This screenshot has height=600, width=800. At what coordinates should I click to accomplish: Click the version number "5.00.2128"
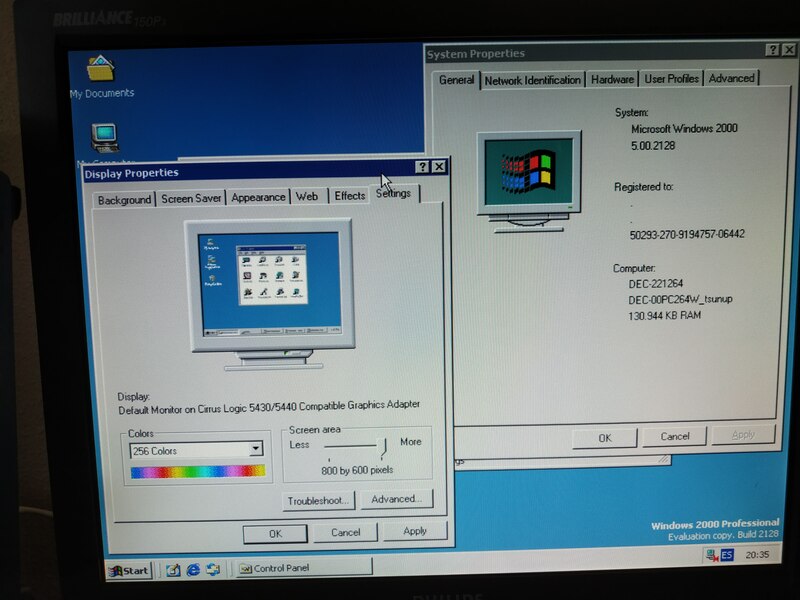point(653,146)
